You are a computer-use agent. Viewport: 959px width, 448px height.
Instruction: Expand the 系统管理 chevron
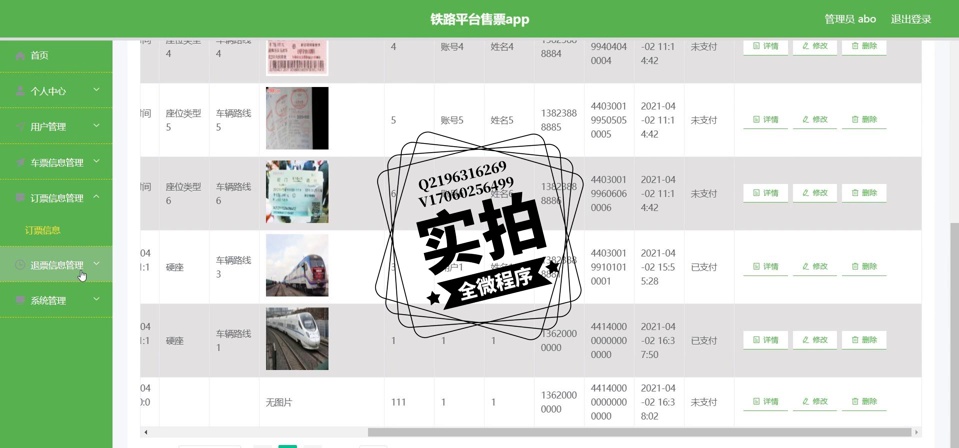point(97,300)
